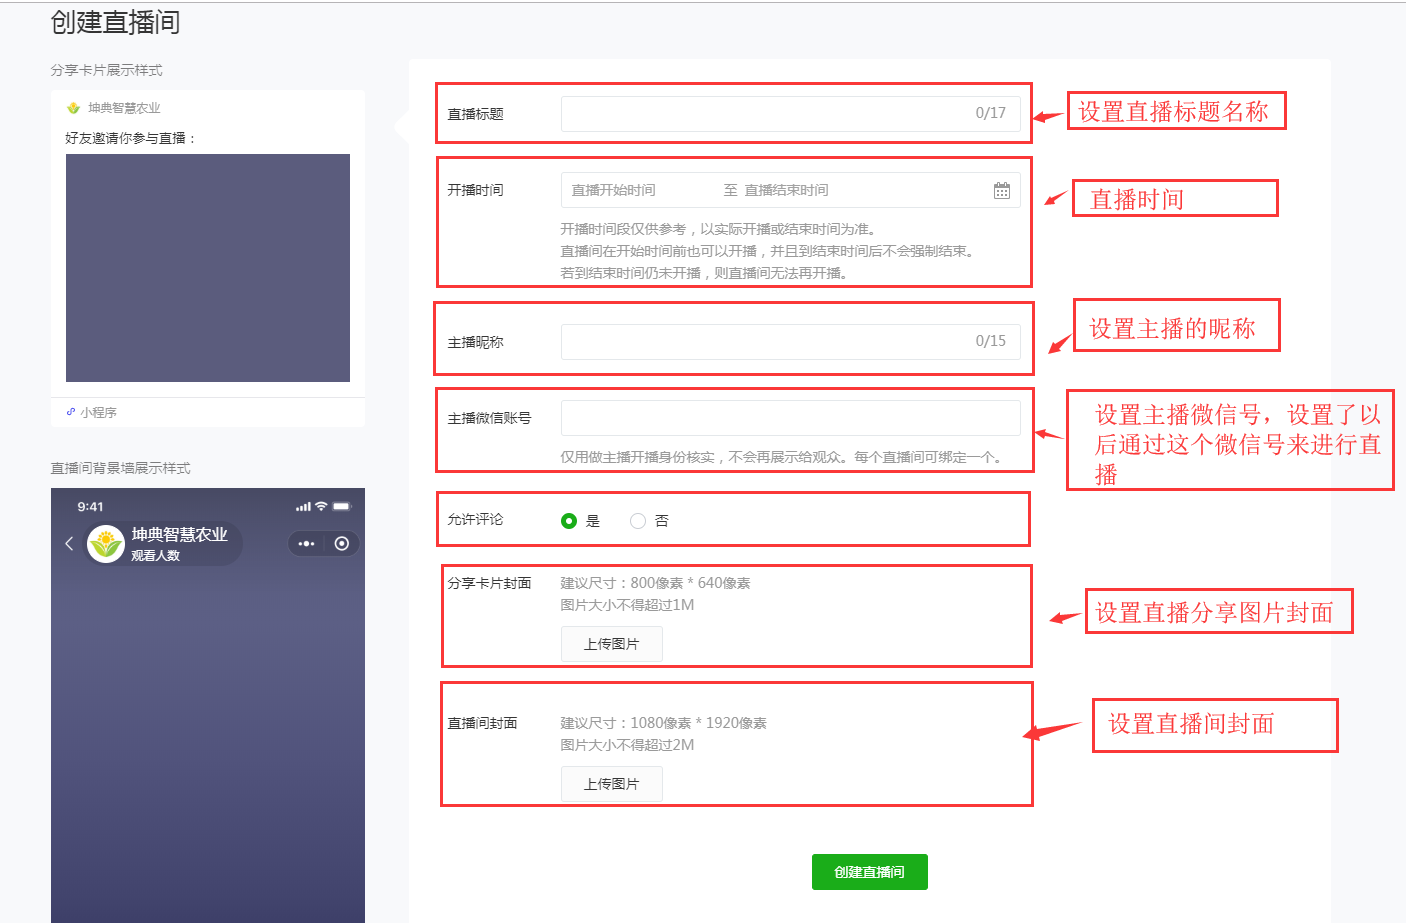Click the small 坤典智慧农业 logo on the share card
The height and width of the screenshot is (923, 1406).
point(73,108)
